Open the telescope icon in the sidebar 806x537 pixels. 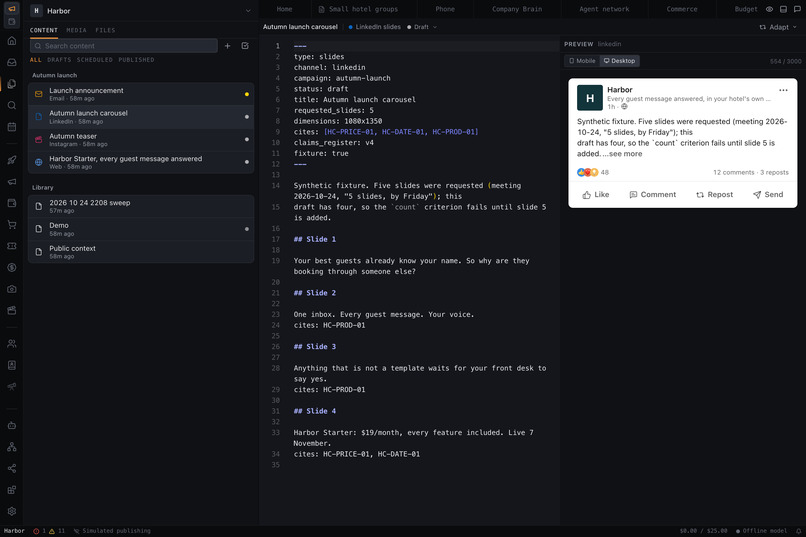tap(12, 387)
